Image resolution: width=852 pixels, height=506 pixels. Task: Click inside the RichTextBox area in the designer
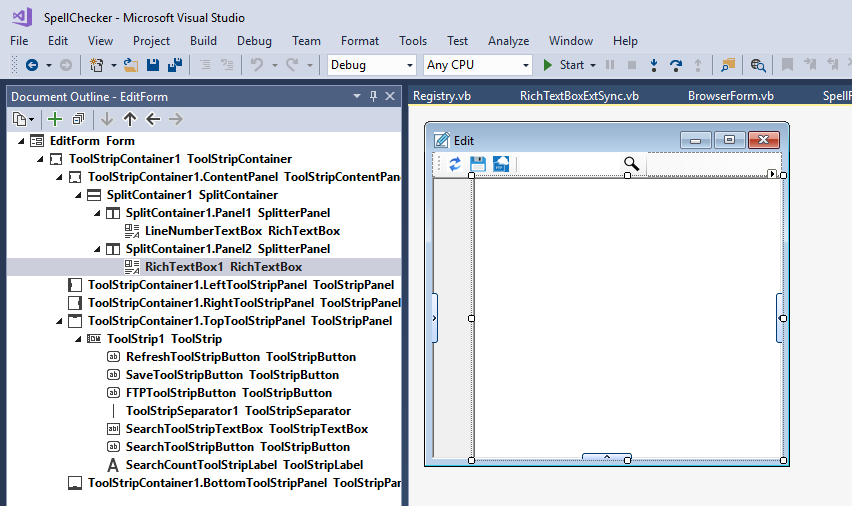click(628, 318)
